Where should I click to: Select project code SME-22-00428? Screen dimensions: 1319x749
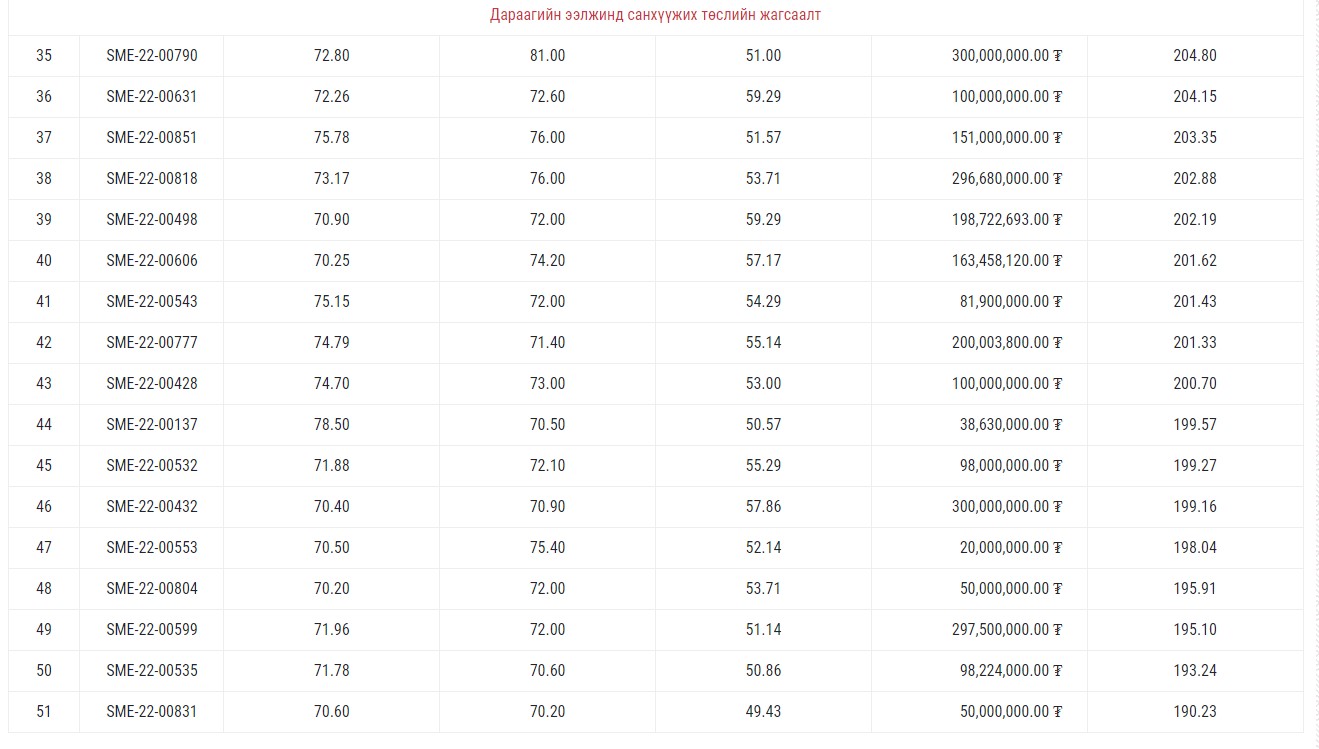coord(152,384)
